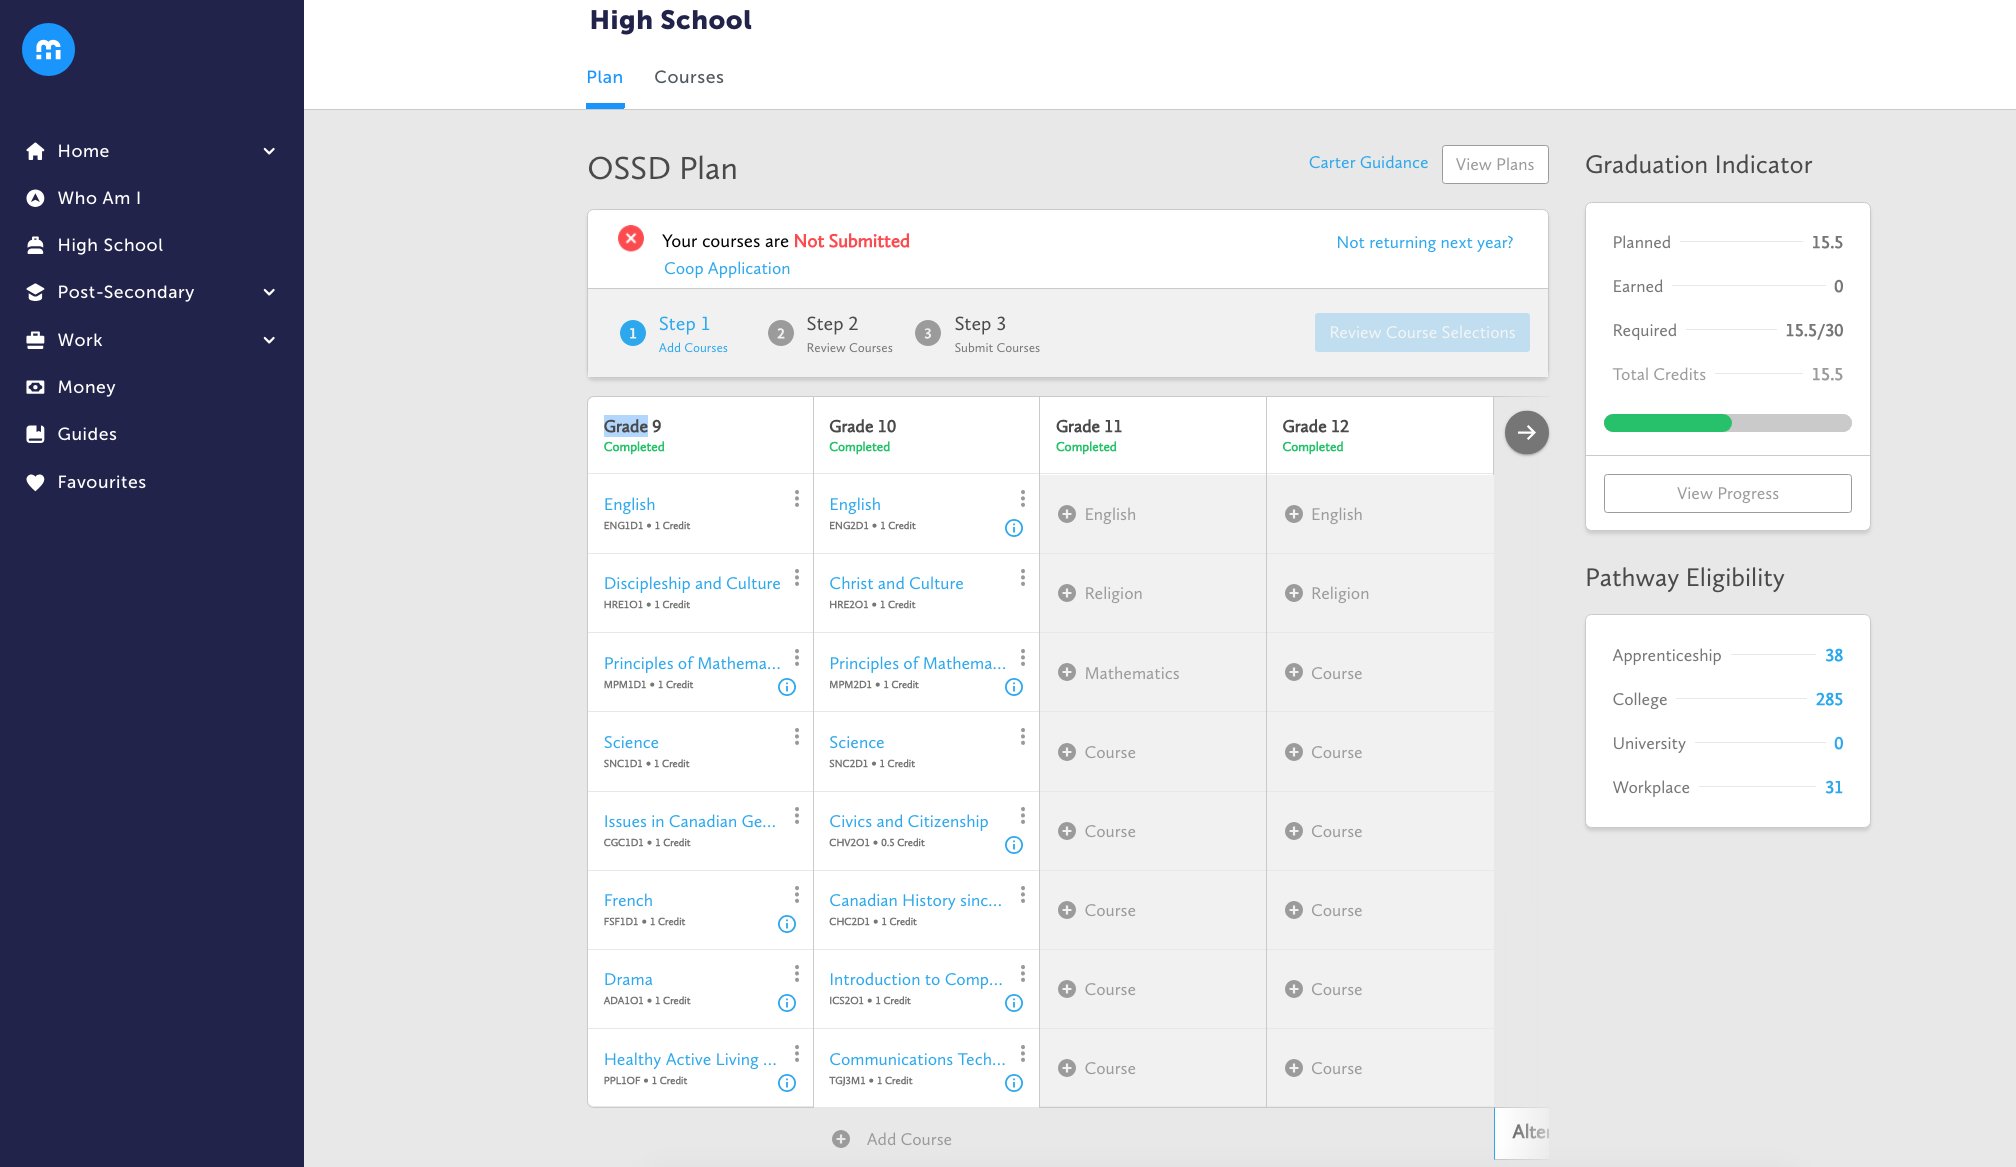
Task: Select Step 2 Review Courses
Action: (830, 333)
